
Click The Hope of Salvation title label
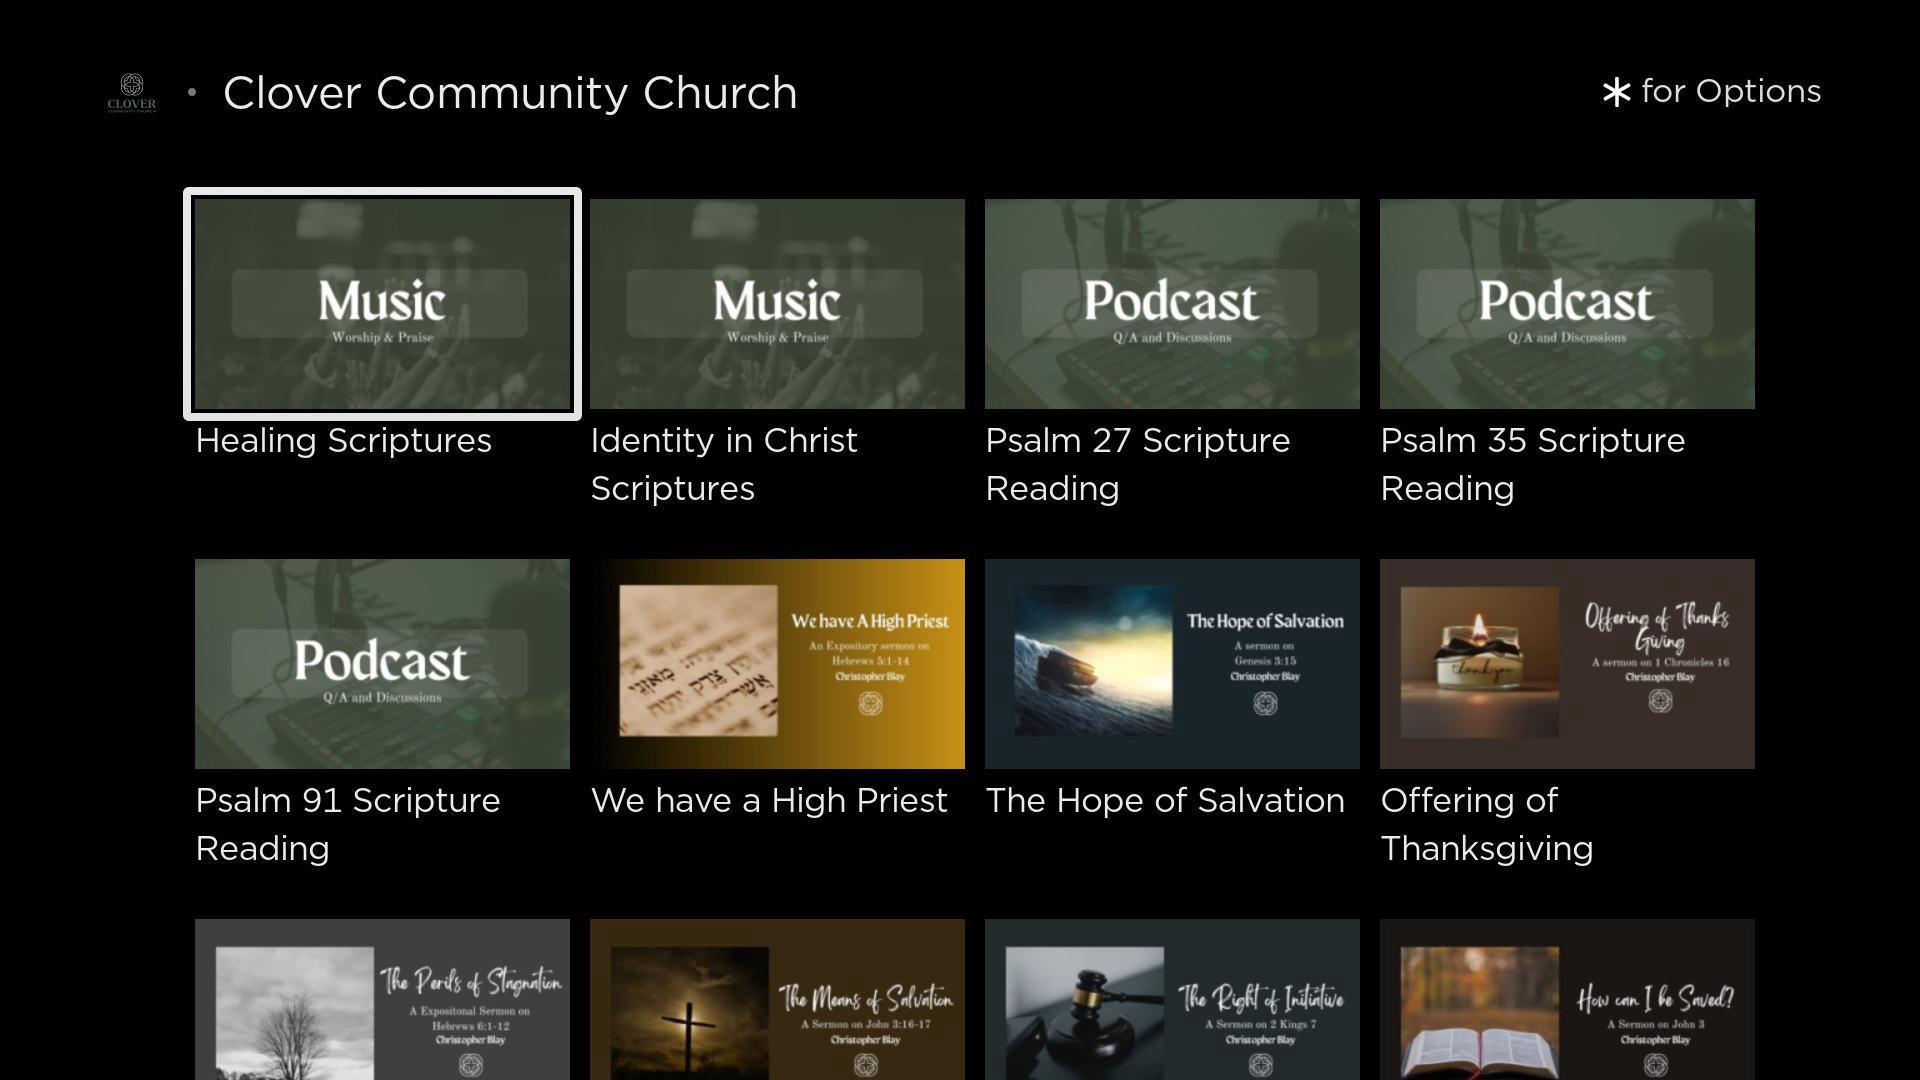(x=1164, y=801)
